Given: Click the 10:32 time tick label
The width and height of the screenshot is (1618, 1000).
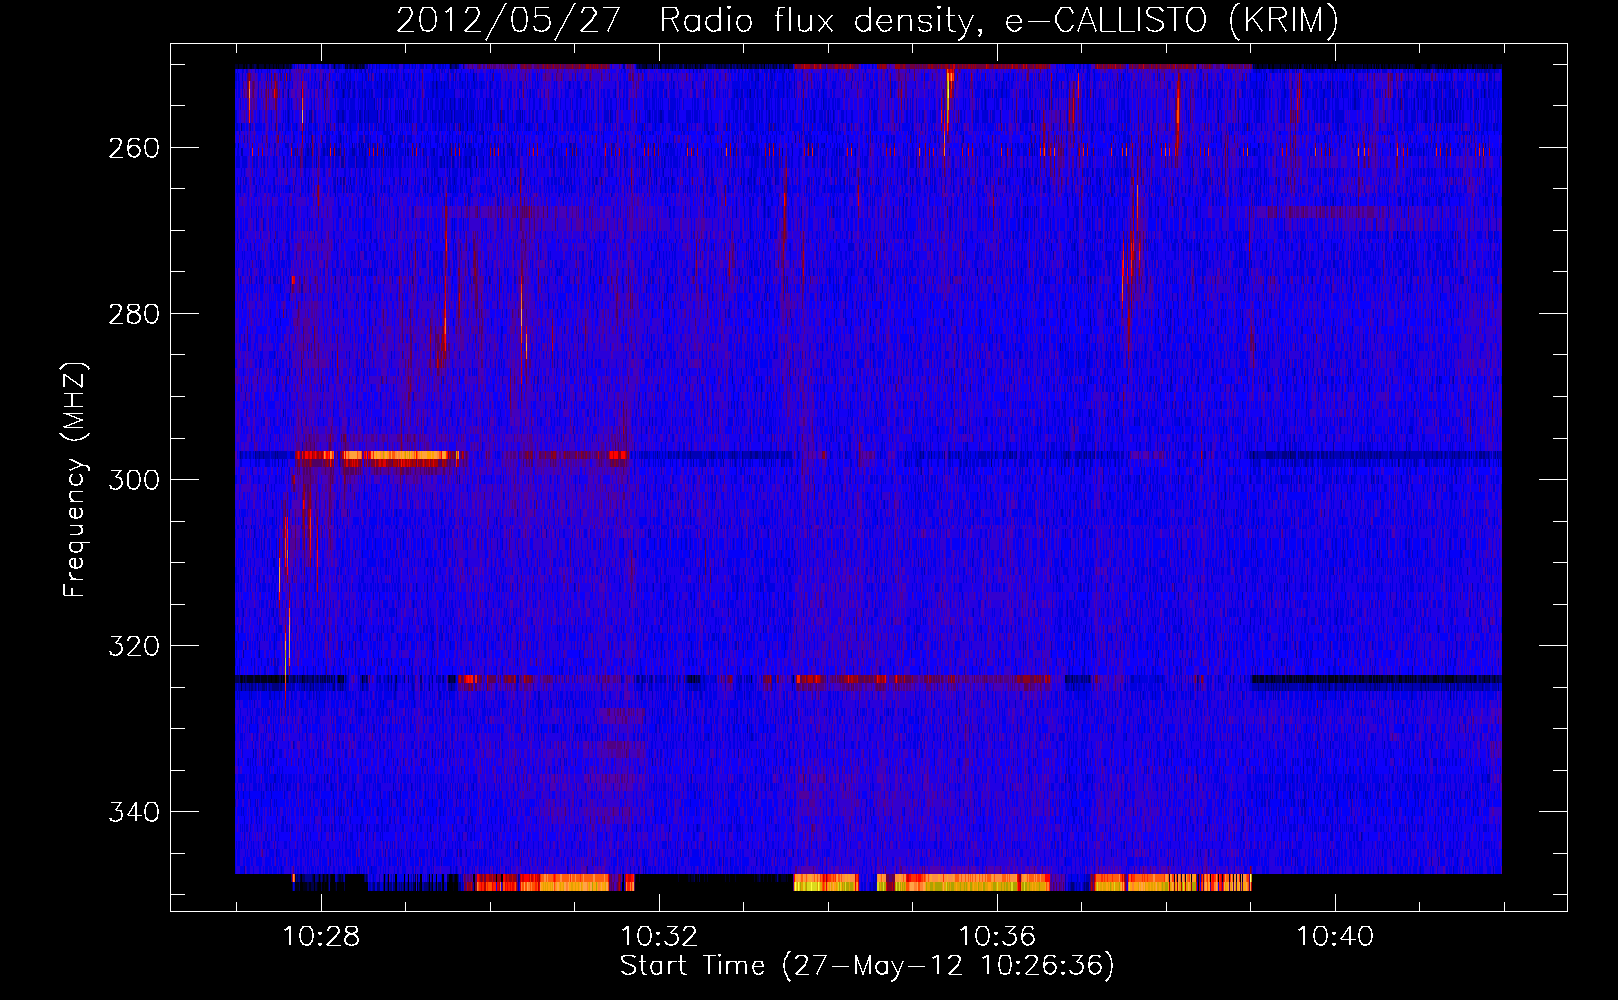Looking at the screenshot, I should coord(659,937).
